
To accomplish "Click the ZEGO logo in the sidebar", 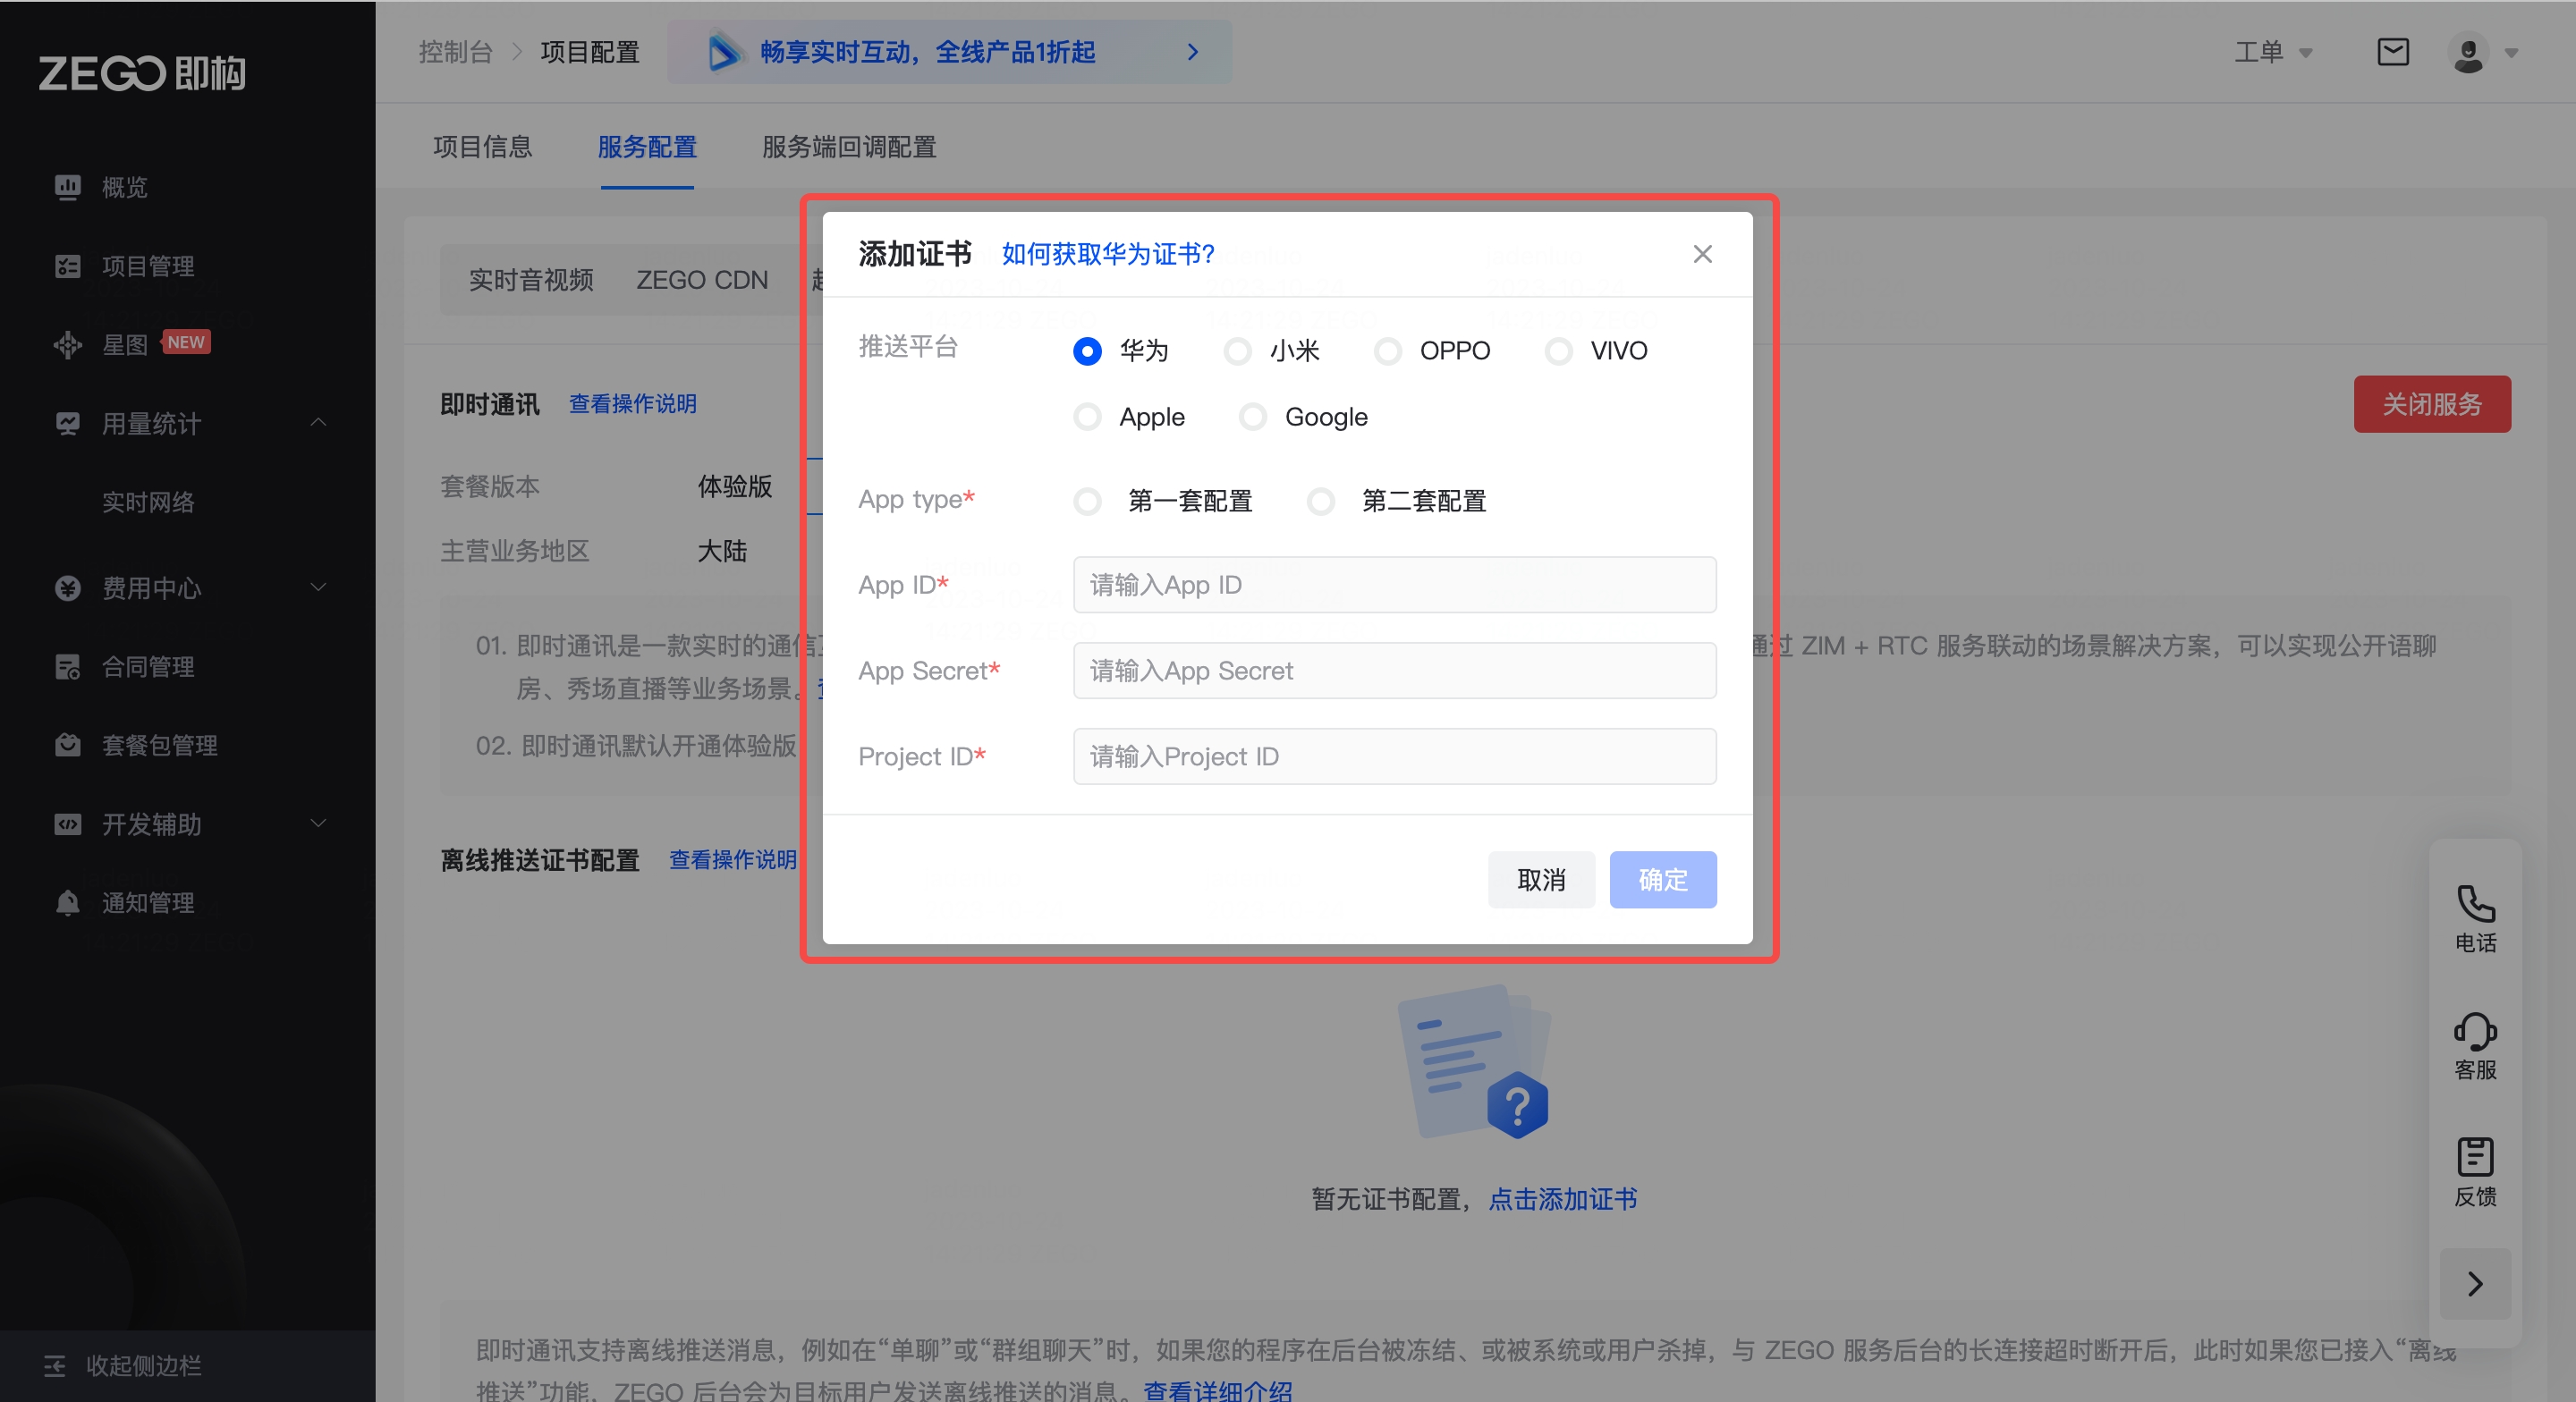I will coord(142,74).
